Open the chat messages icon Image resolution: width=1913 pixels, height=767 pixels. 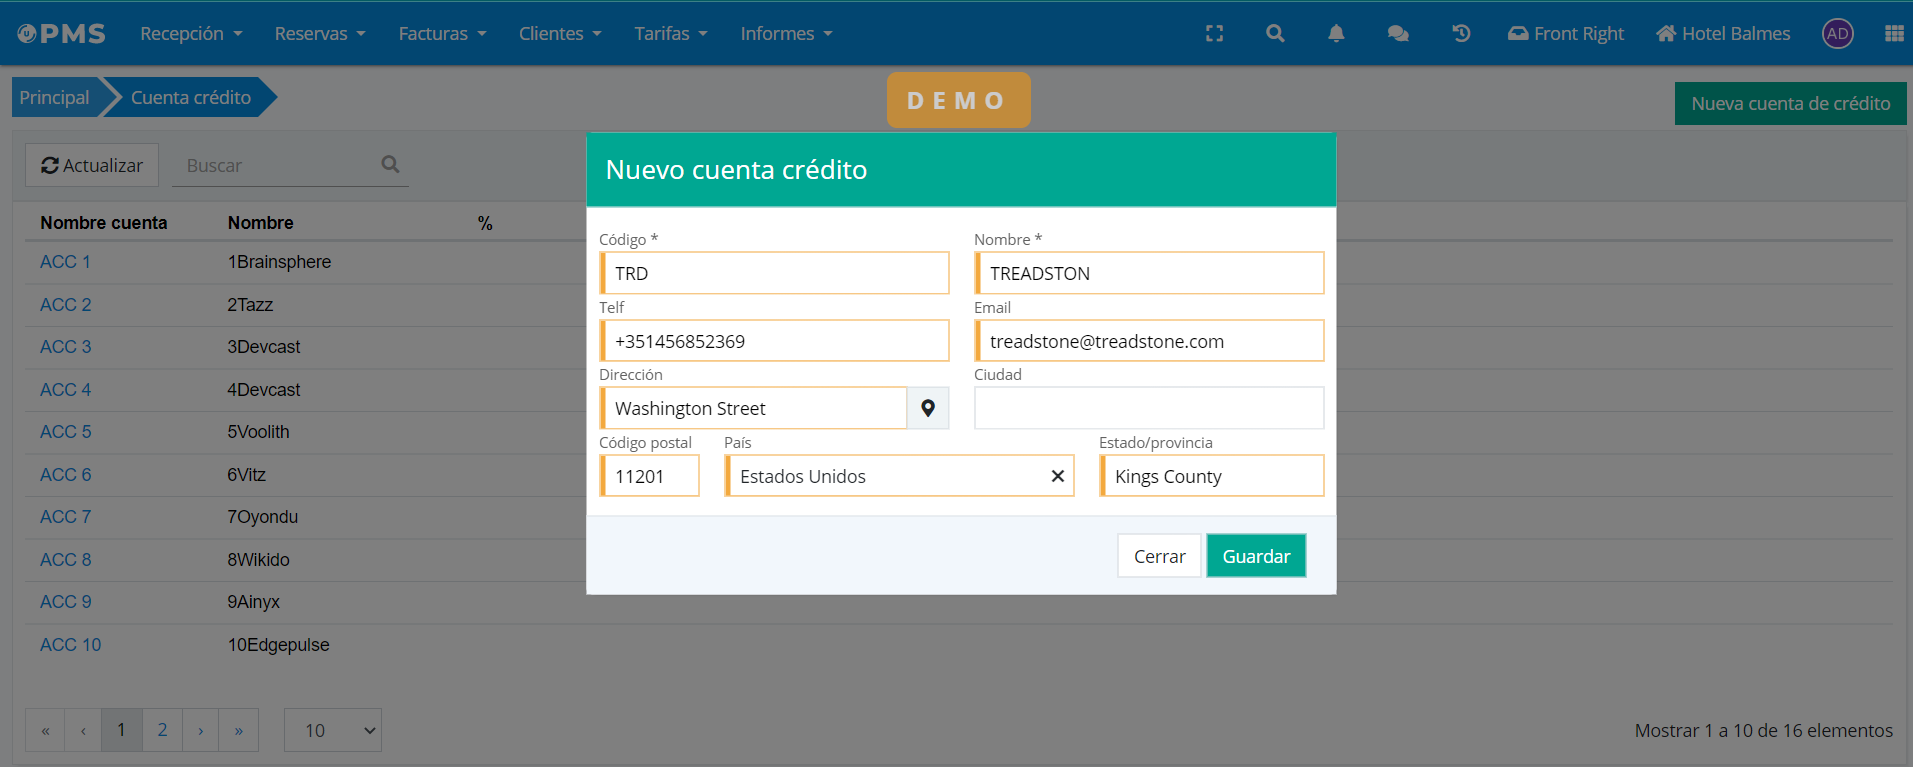pyautogui.click(x=1398, y=34)
